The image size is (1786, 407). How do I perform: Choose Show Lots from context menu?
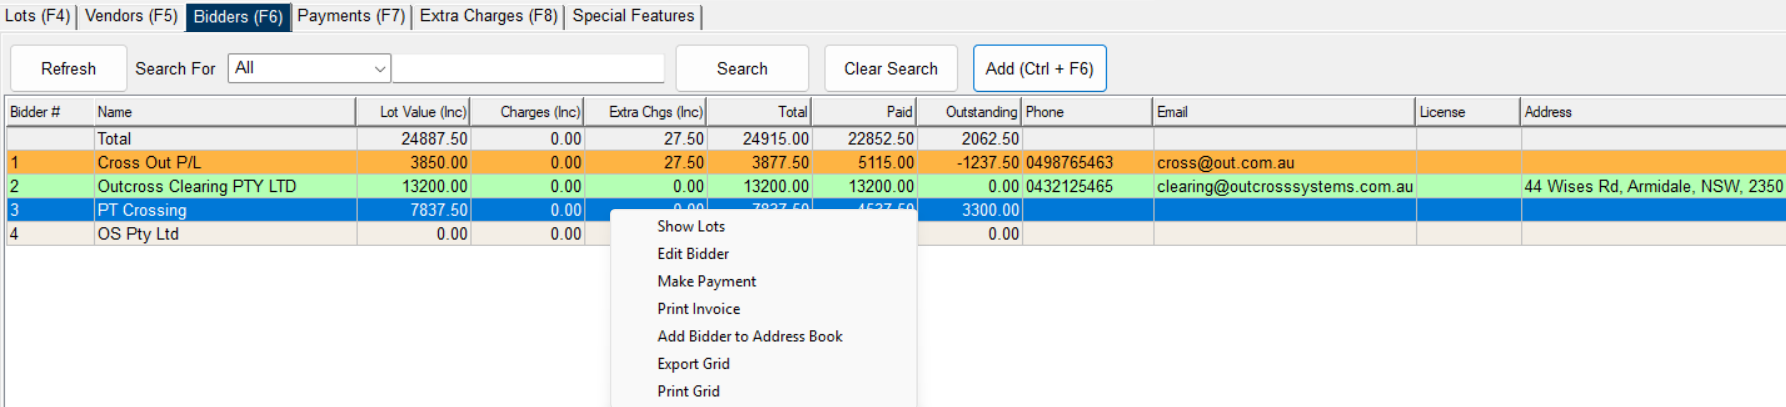click(691, 227)
